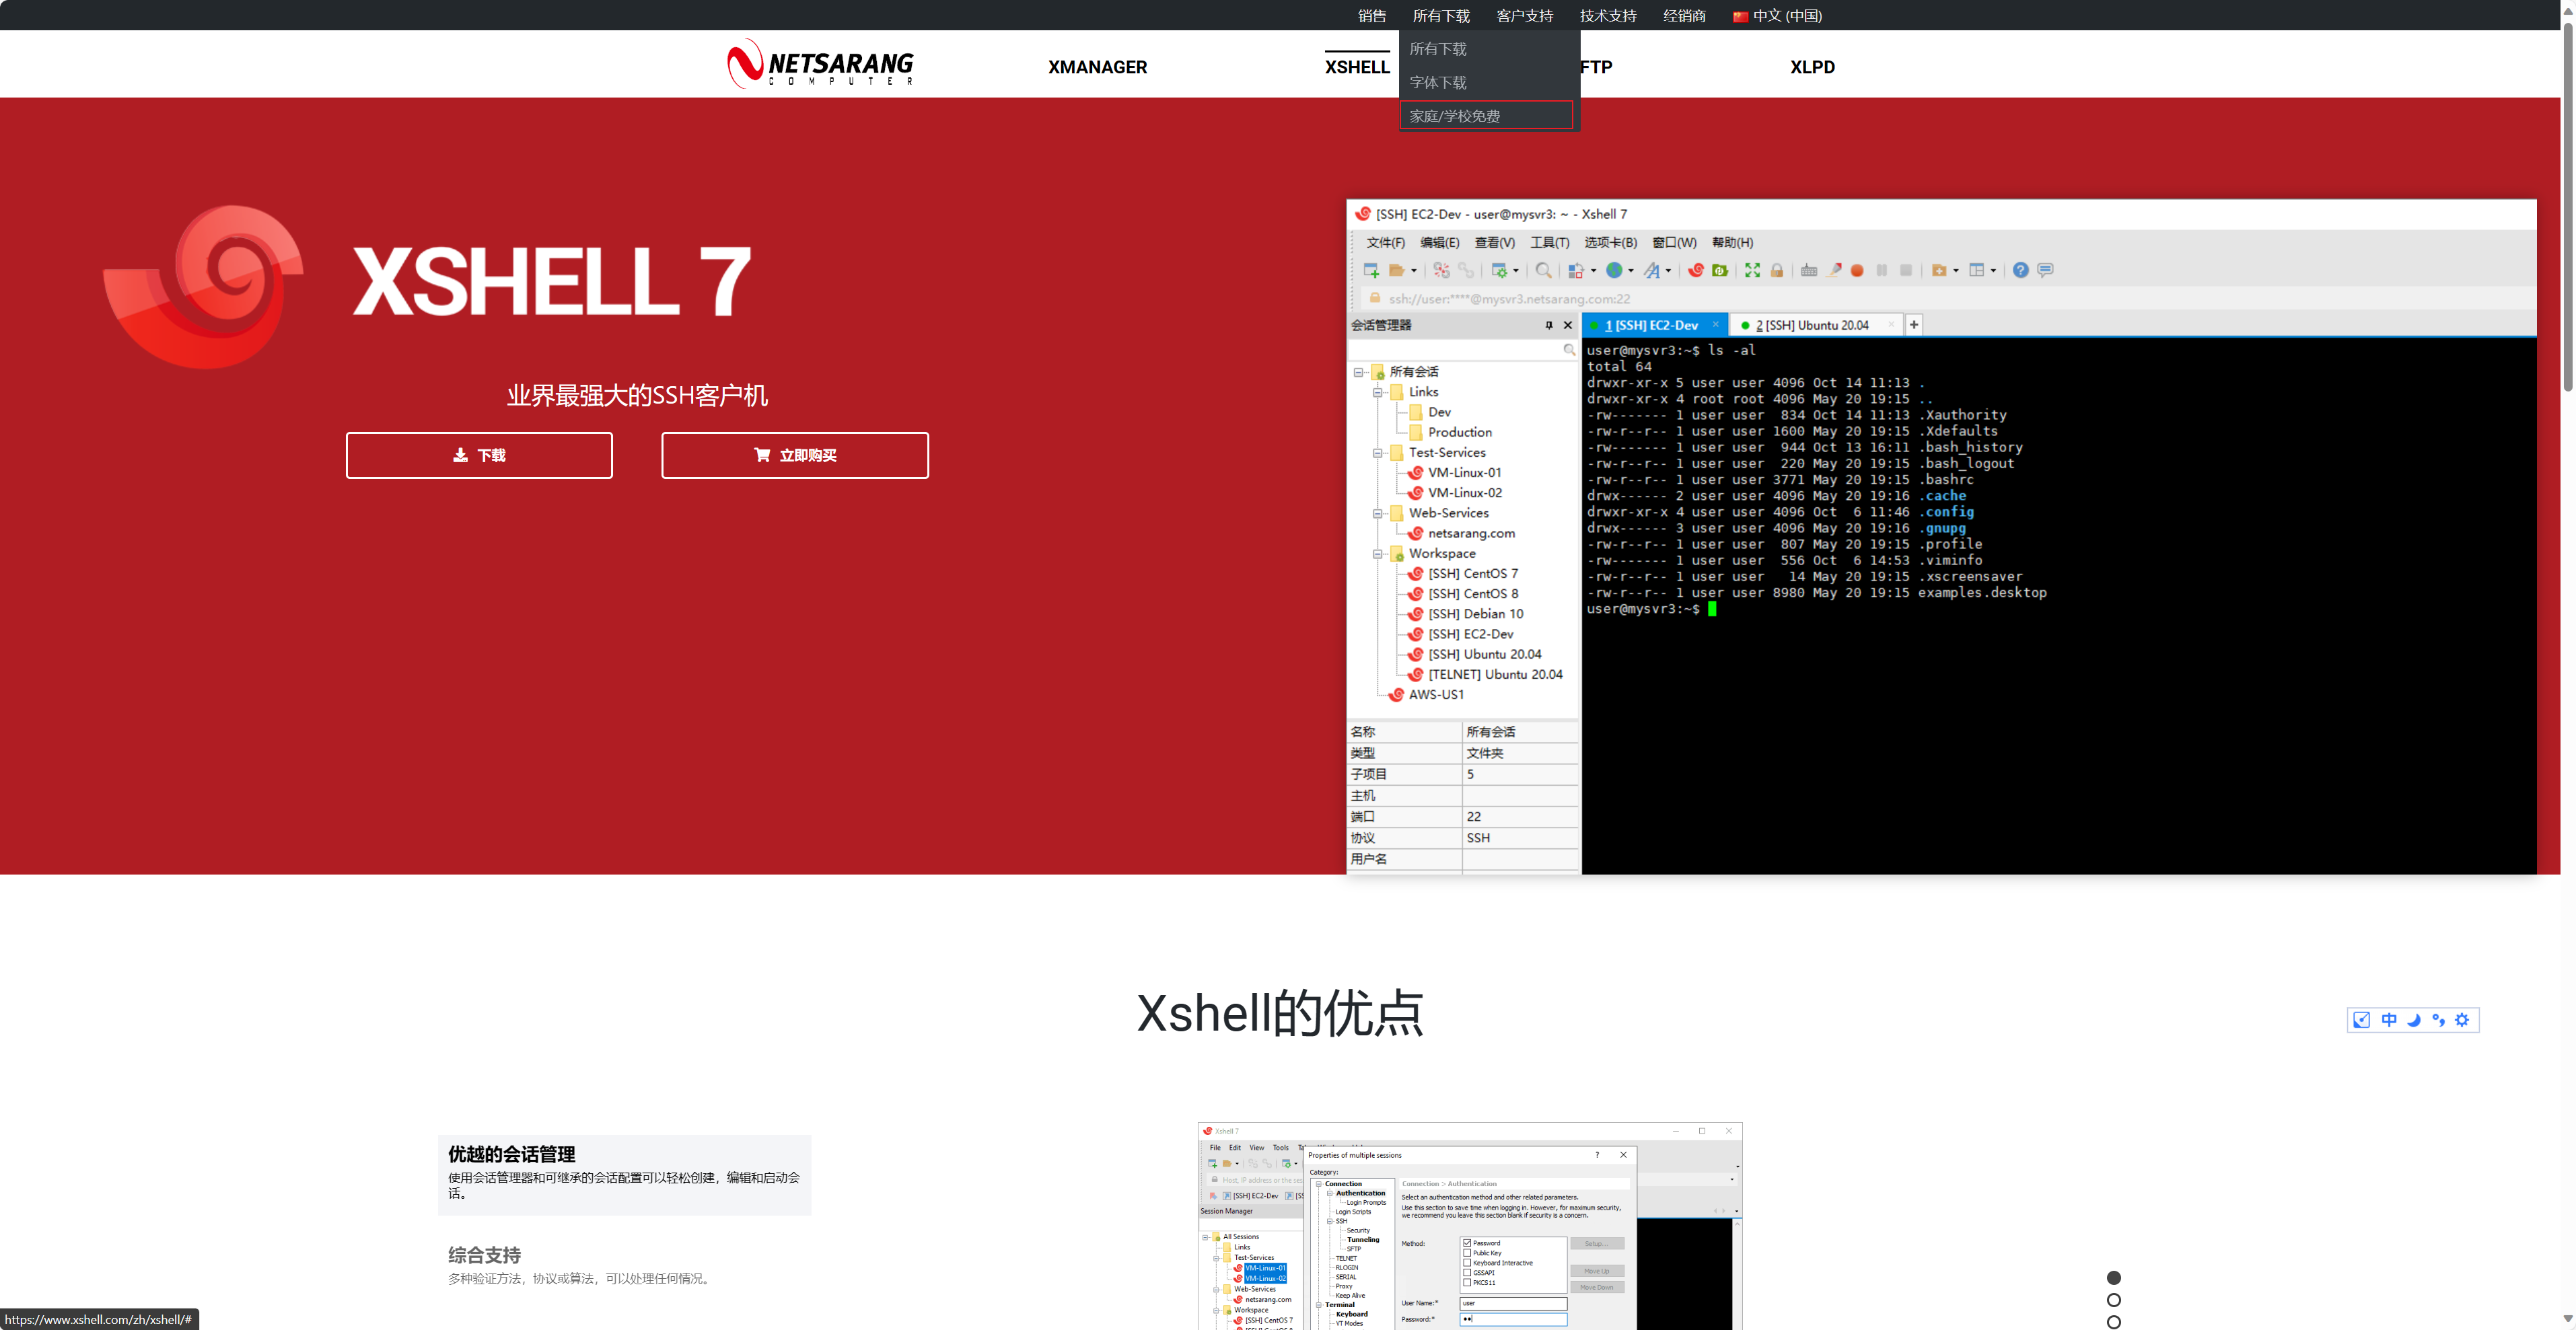
Task: Click the font letter A toolbar icon
Action: click(1651, 270)
